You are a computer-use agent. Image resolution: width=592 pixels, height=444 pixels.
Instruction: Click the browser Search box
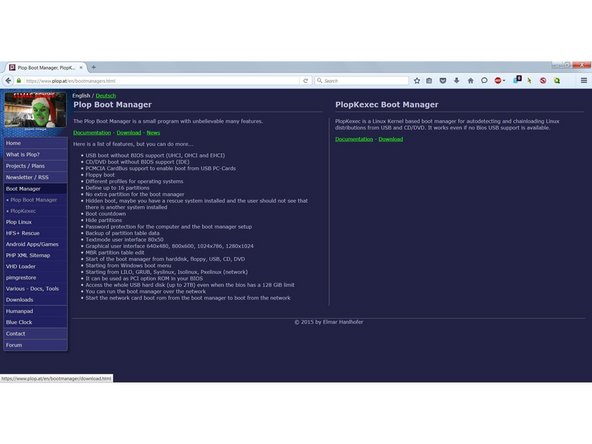coord(362,80)
